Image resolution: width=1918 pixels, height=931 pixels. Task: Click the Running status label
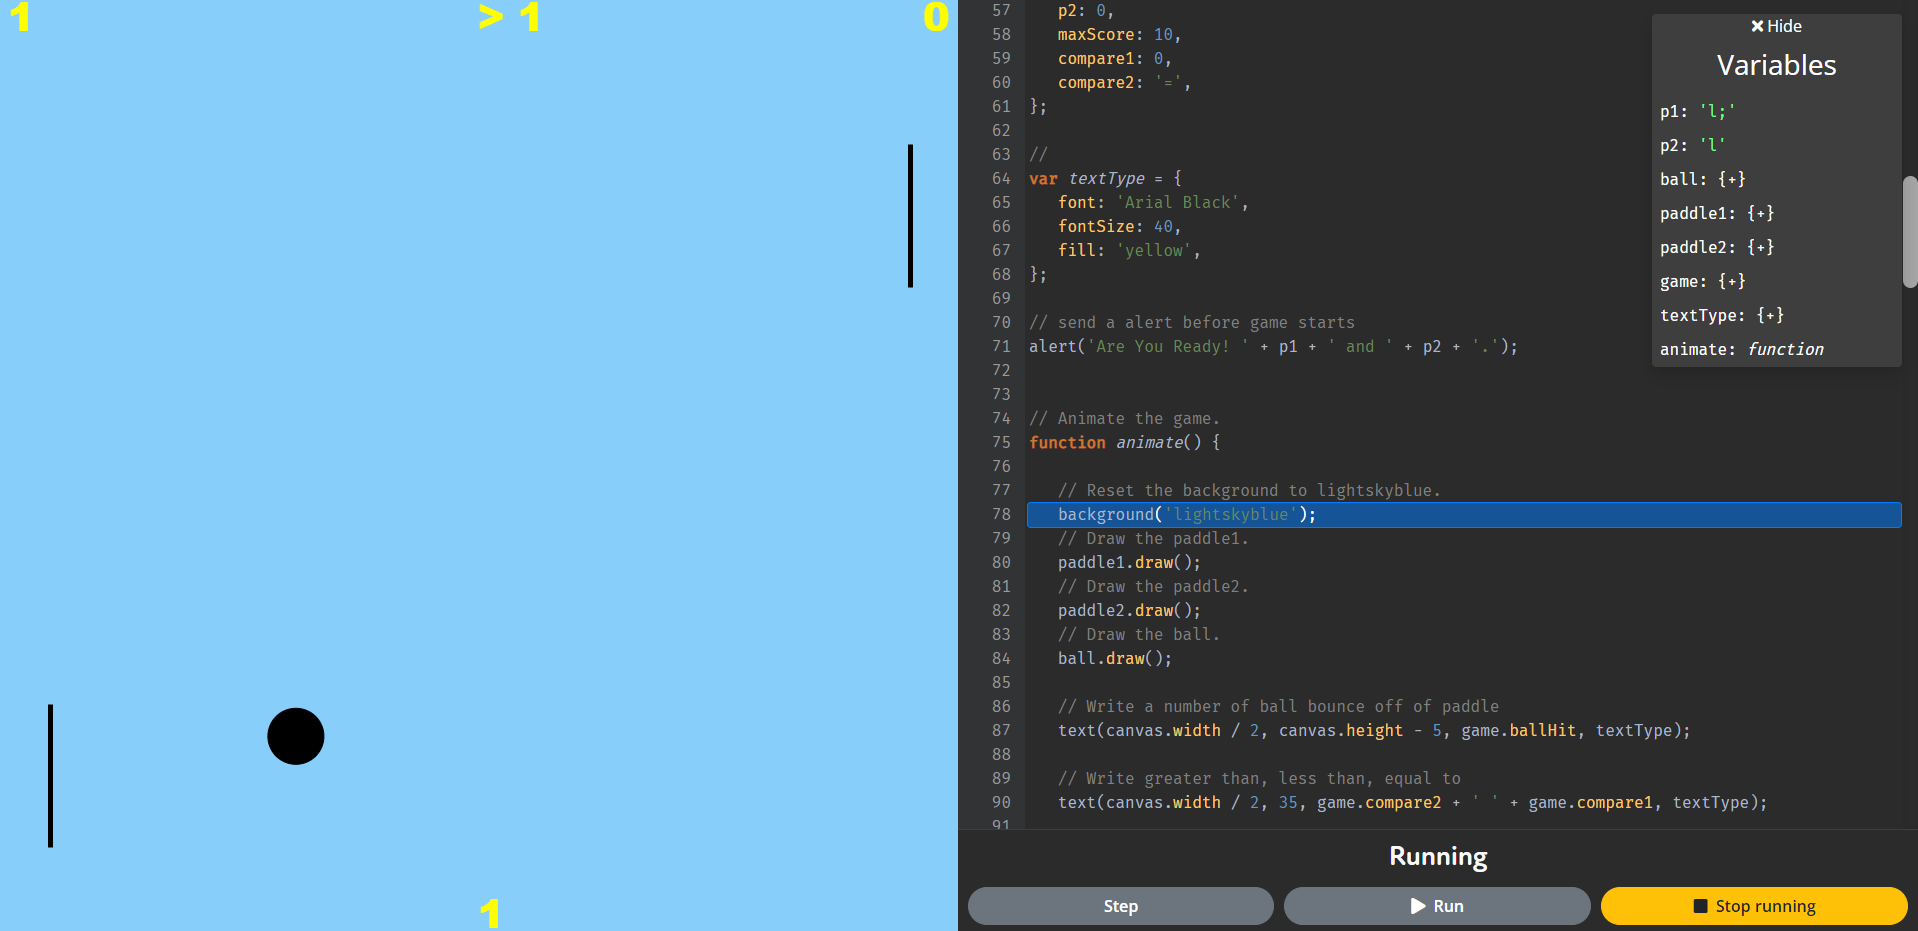pos(1438,856)
